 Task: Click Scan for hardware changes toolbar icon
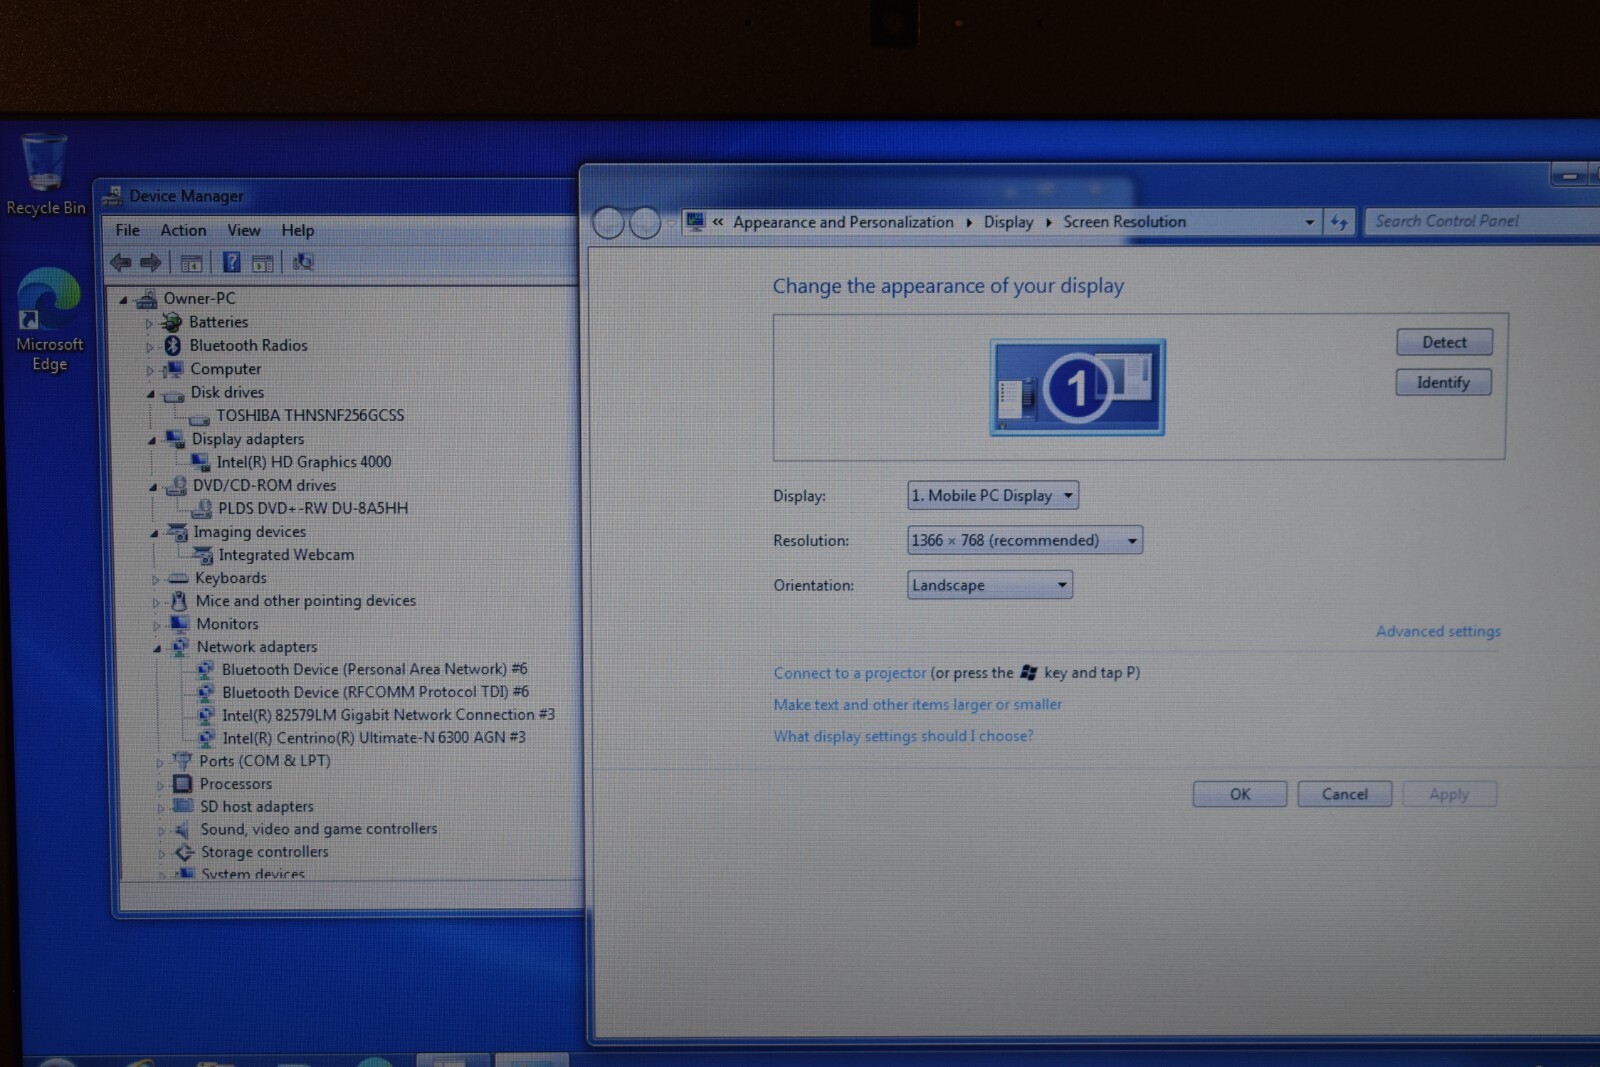pos(303,263)
